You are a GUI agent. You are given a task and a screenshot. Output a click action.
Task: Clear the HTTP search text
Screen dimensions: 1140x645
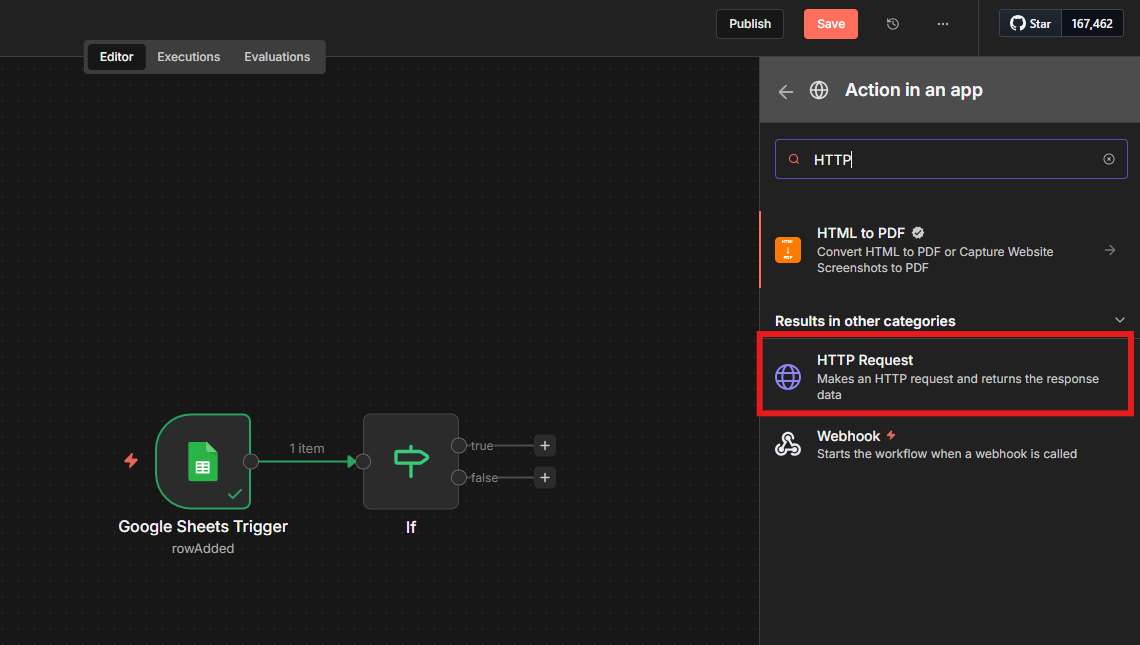coord(1108,159)
